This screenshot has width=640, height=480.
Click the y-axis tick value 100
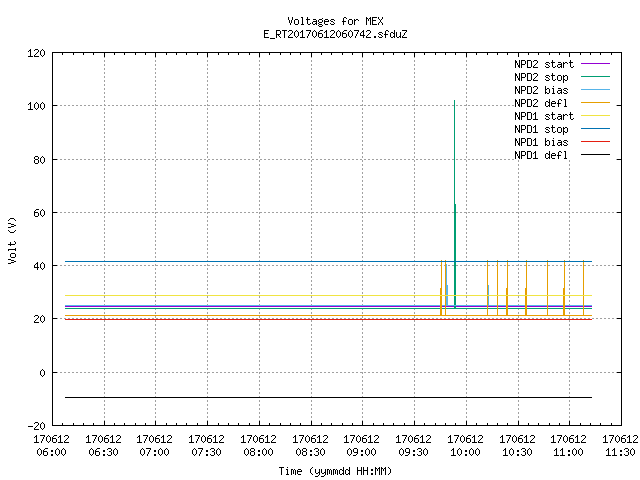click(36, 107)
